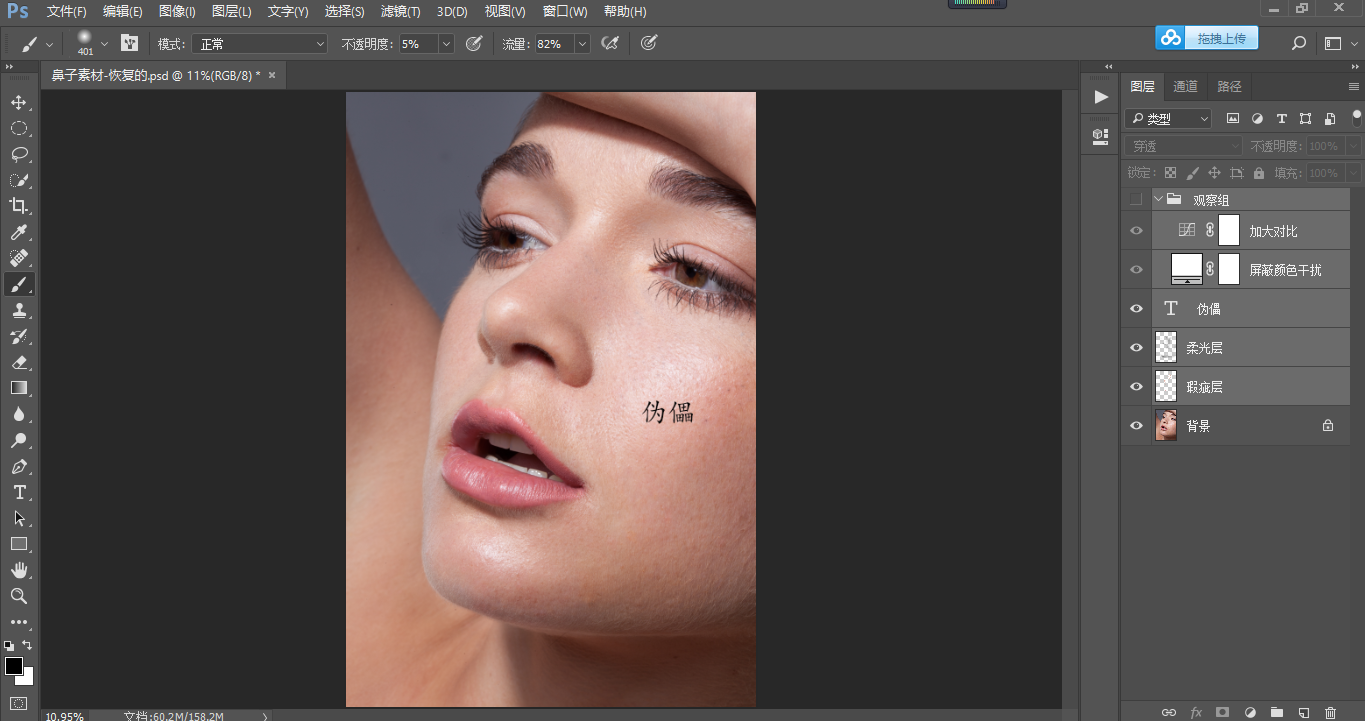Open the brush settings panel toggle
This screenshot has width=1365, height=721.
(x=129, y=43)
